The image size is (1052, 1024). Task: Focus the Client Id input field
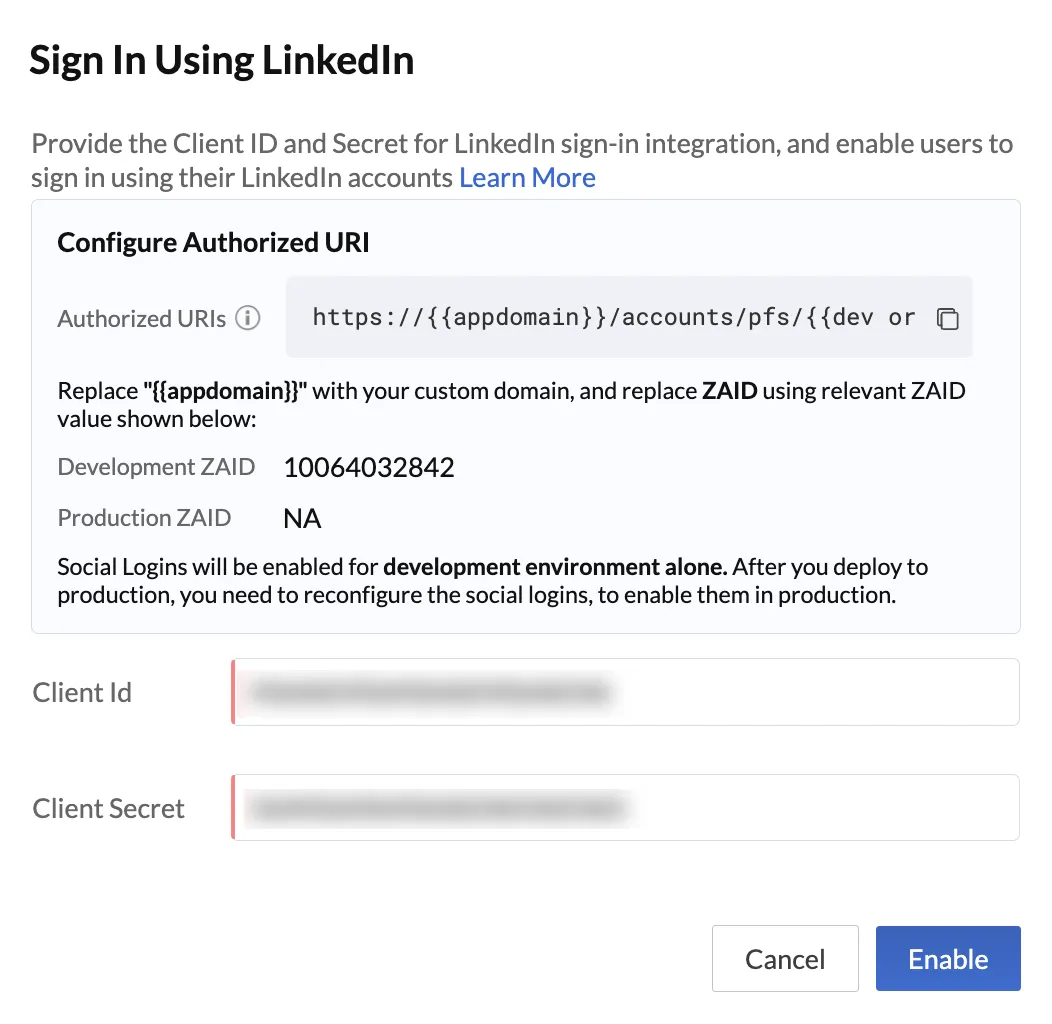[625, 692]
